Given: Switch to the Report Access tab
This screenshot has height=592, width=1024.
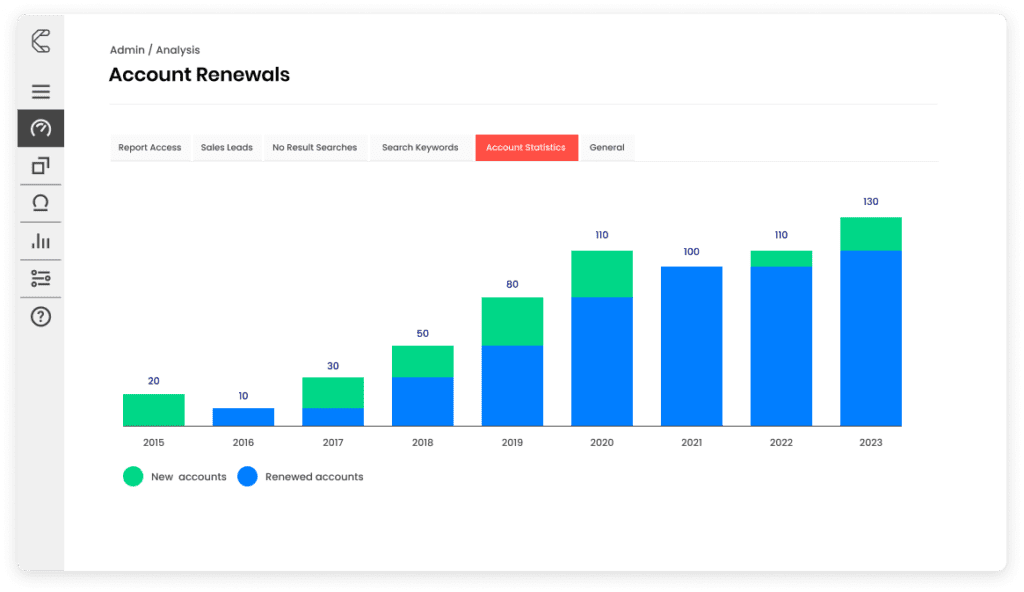Looking at the screenshot, I should 150,148.
